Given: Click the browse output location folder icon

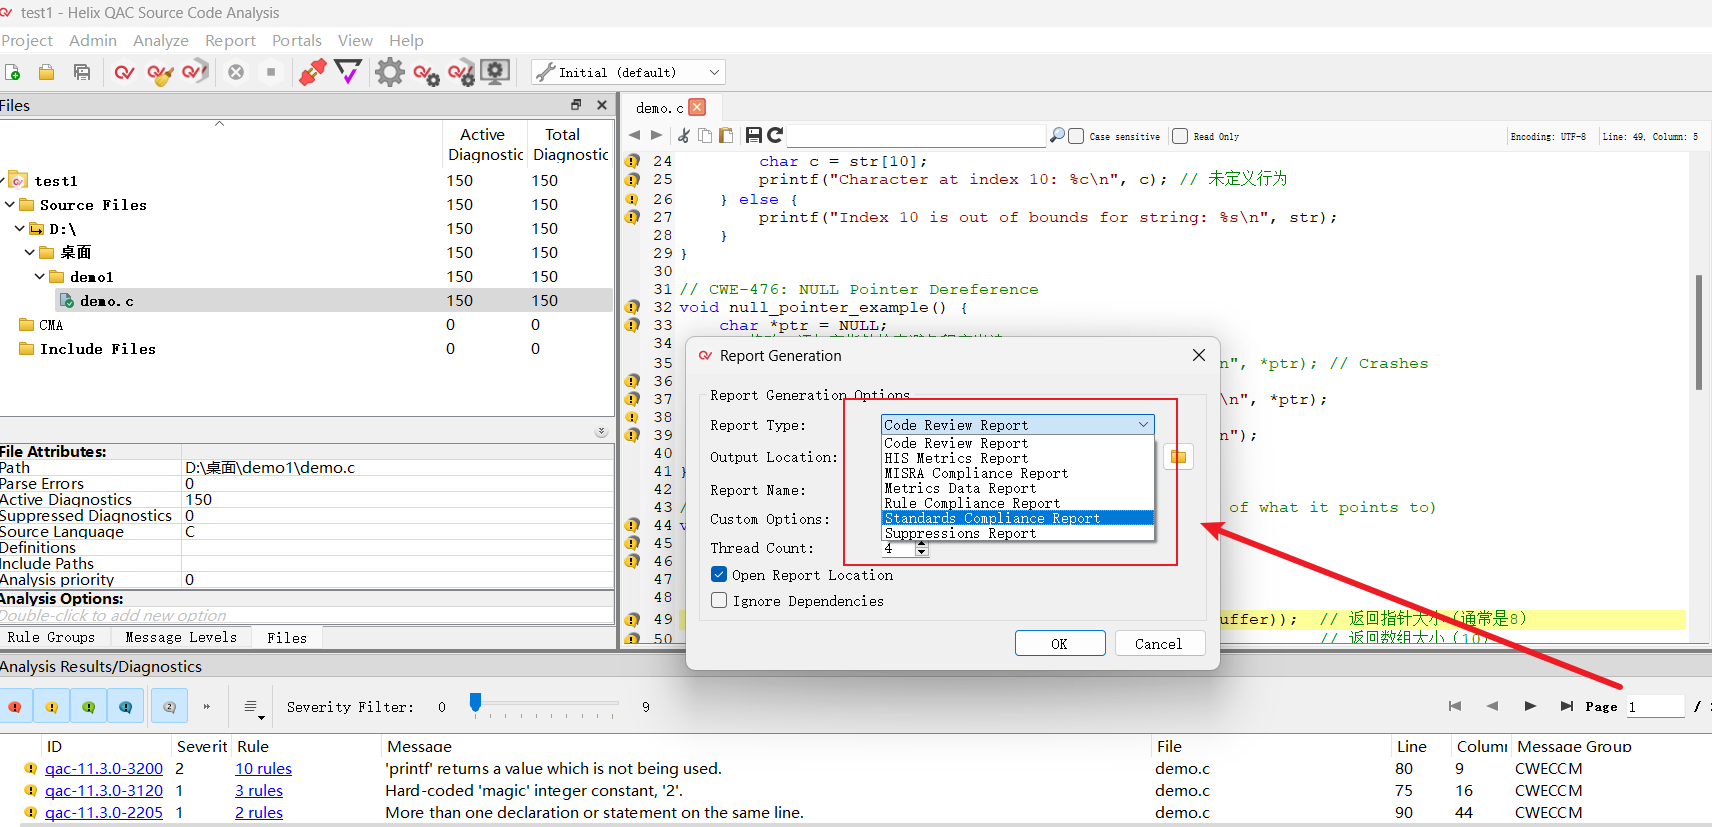Looking at the screenshot, I should pyautogui.click(x=1179, y=457).
